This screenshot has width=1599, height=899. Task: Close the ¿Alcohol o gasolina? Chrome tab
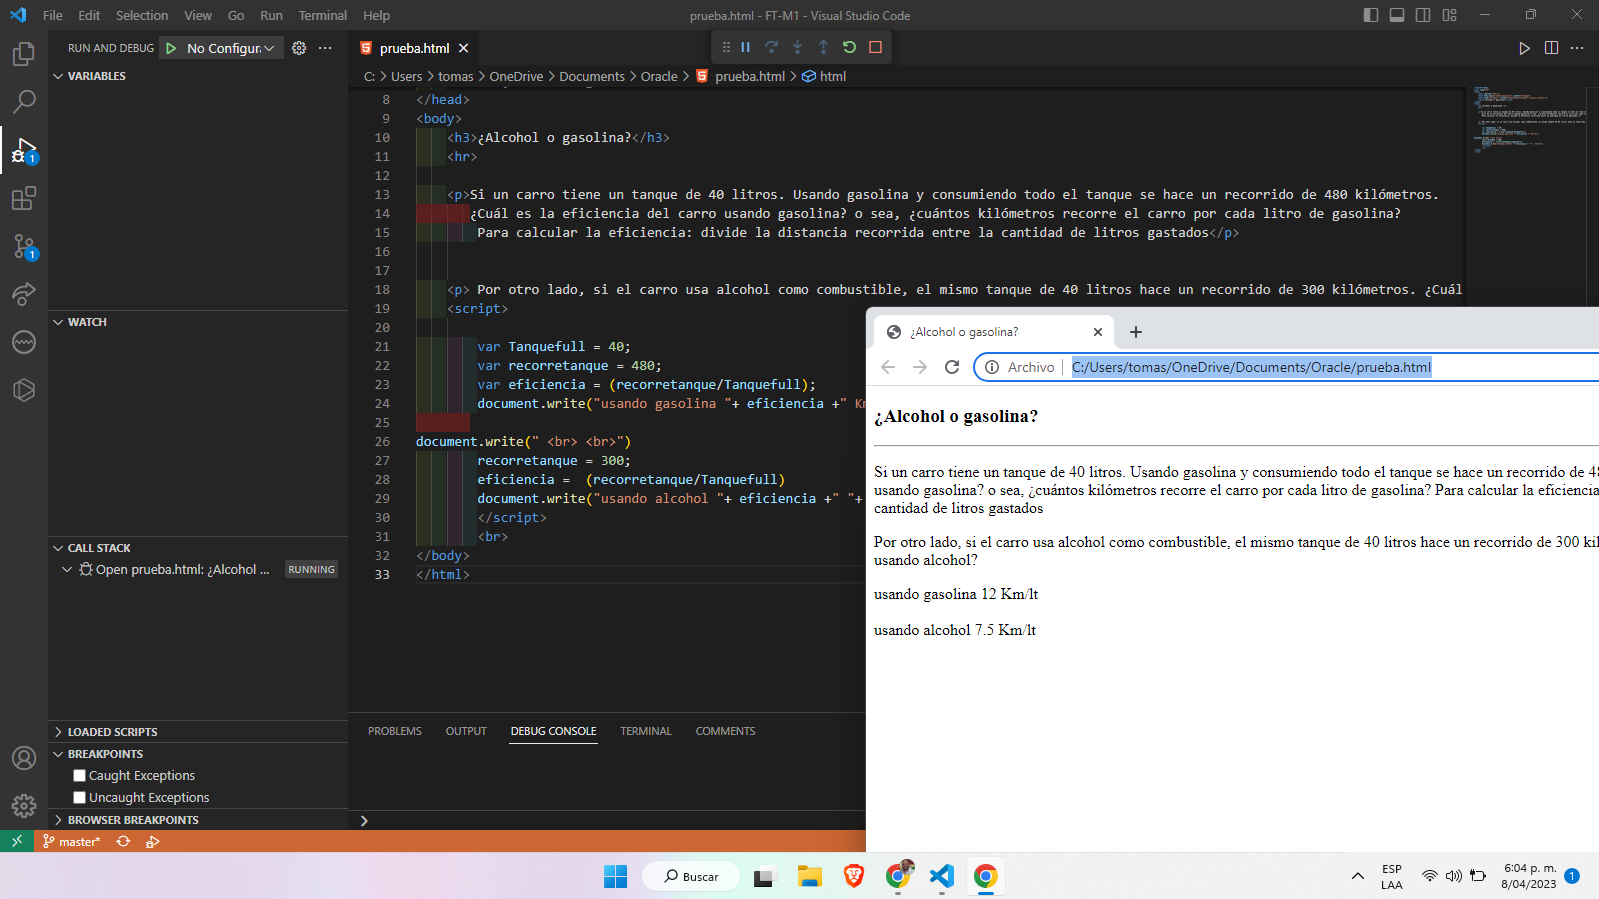1098,332
